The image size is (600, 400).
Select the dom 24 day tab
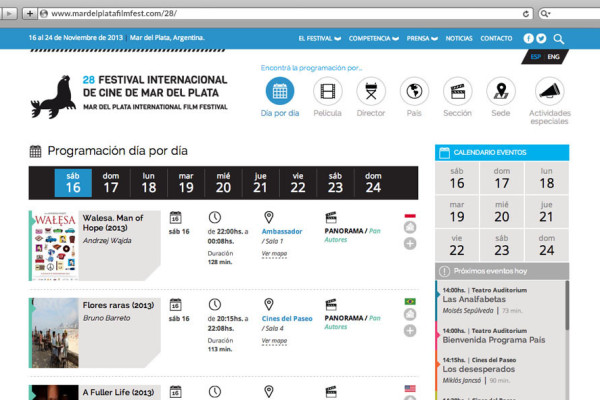click(373, 183)
